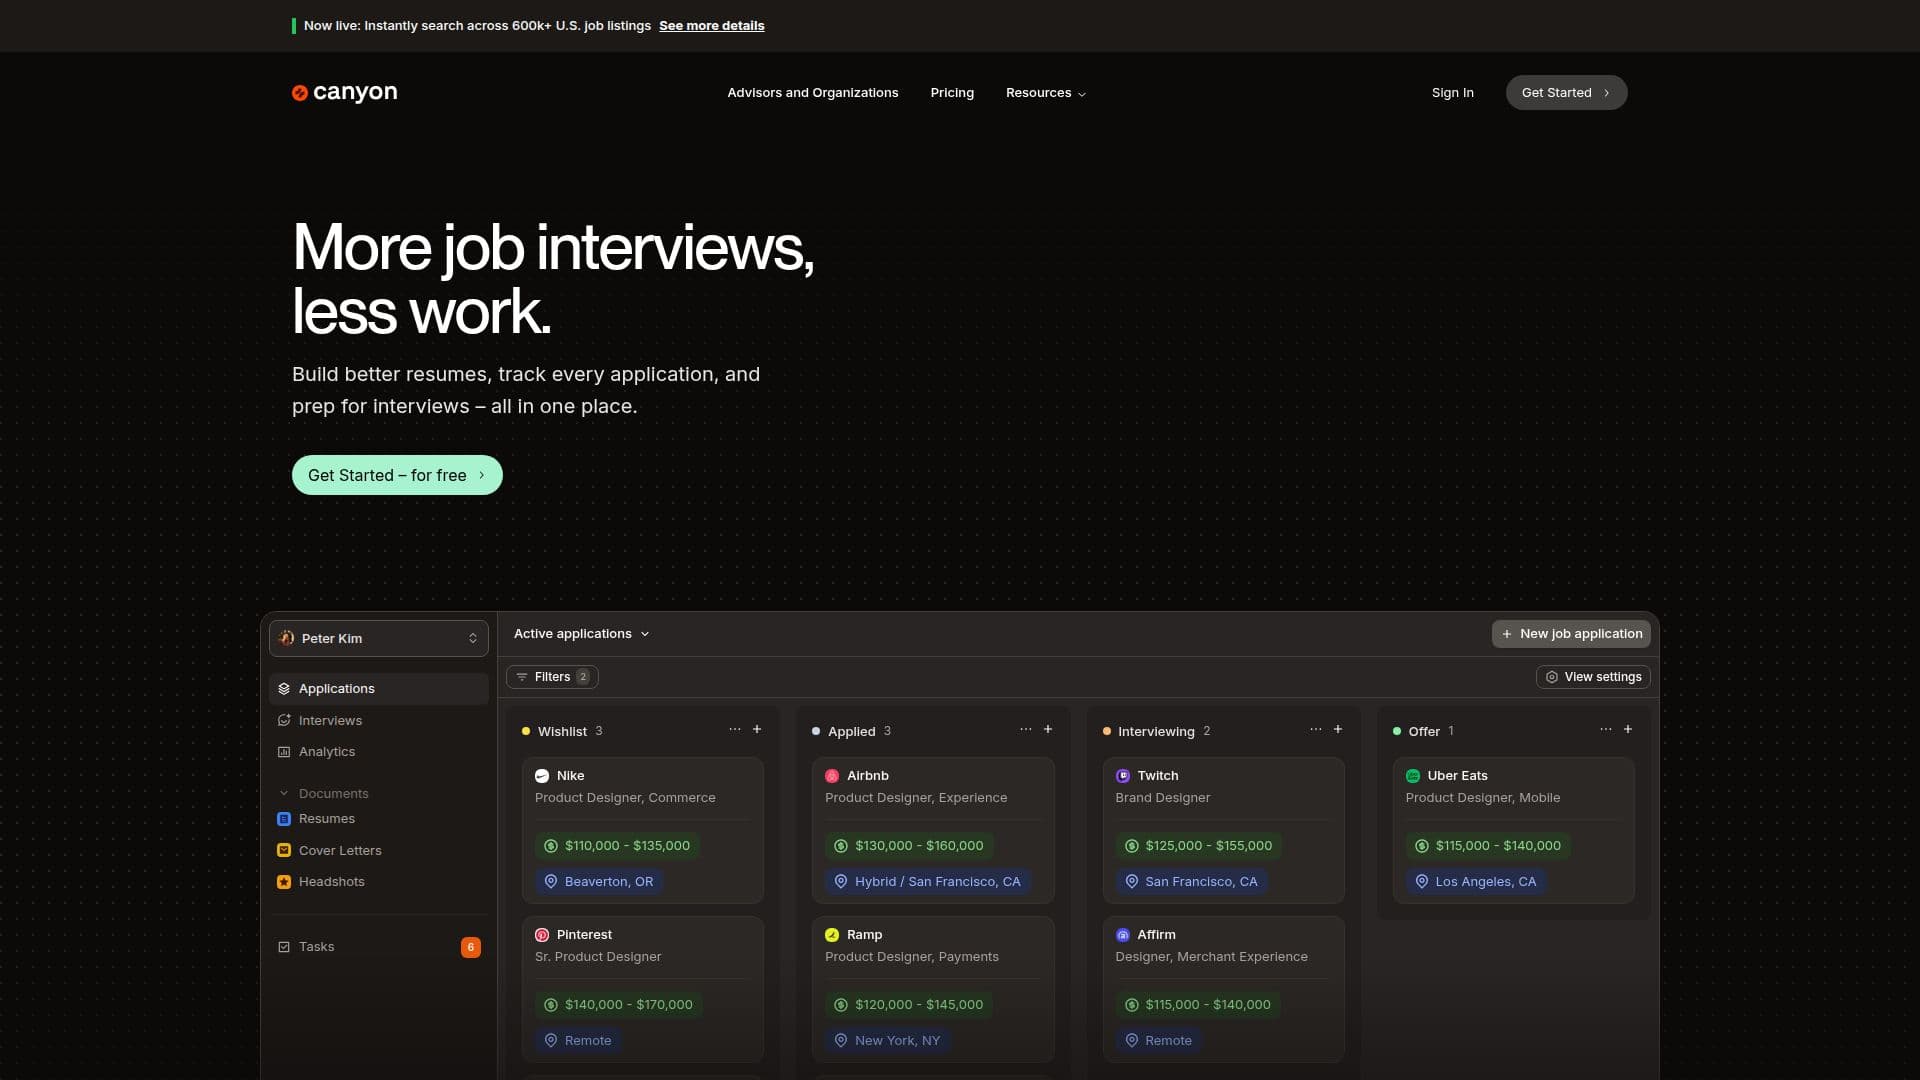Open Headshots documents
1920x1080 pixels.
coord(379,882)
